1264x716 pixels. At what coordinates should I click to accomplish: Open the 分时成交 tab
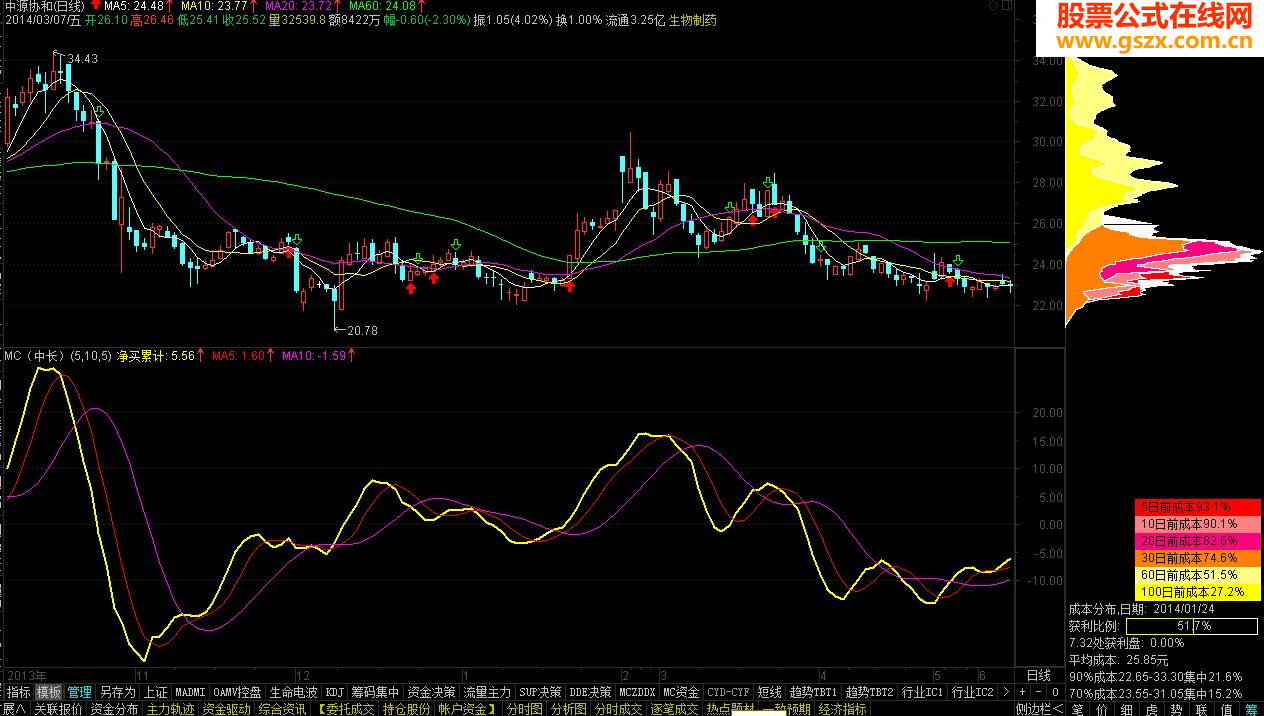618,709
